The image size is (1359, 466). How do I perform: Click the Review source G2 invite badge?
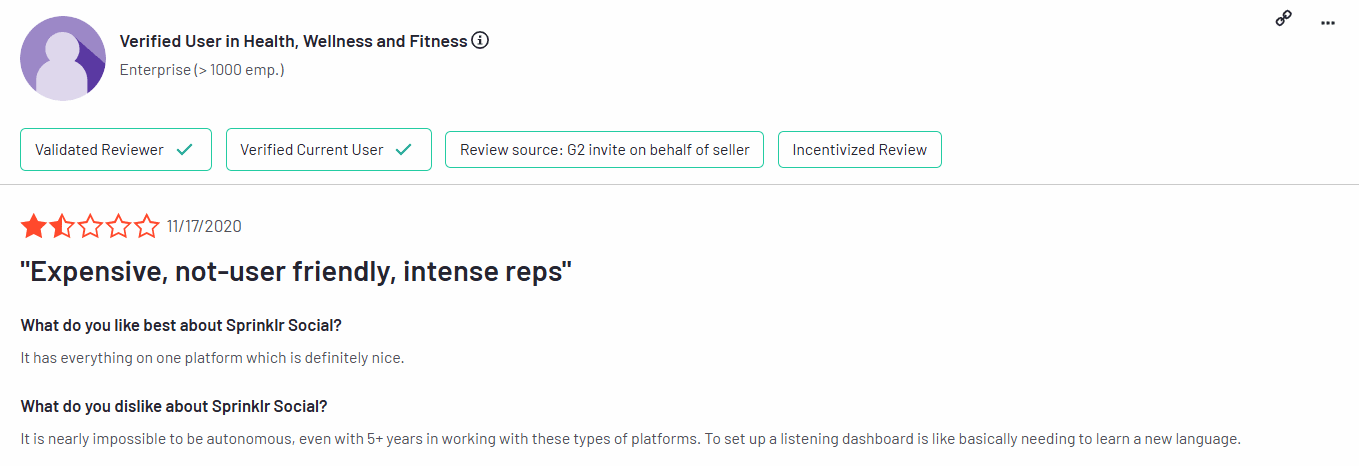604,150
